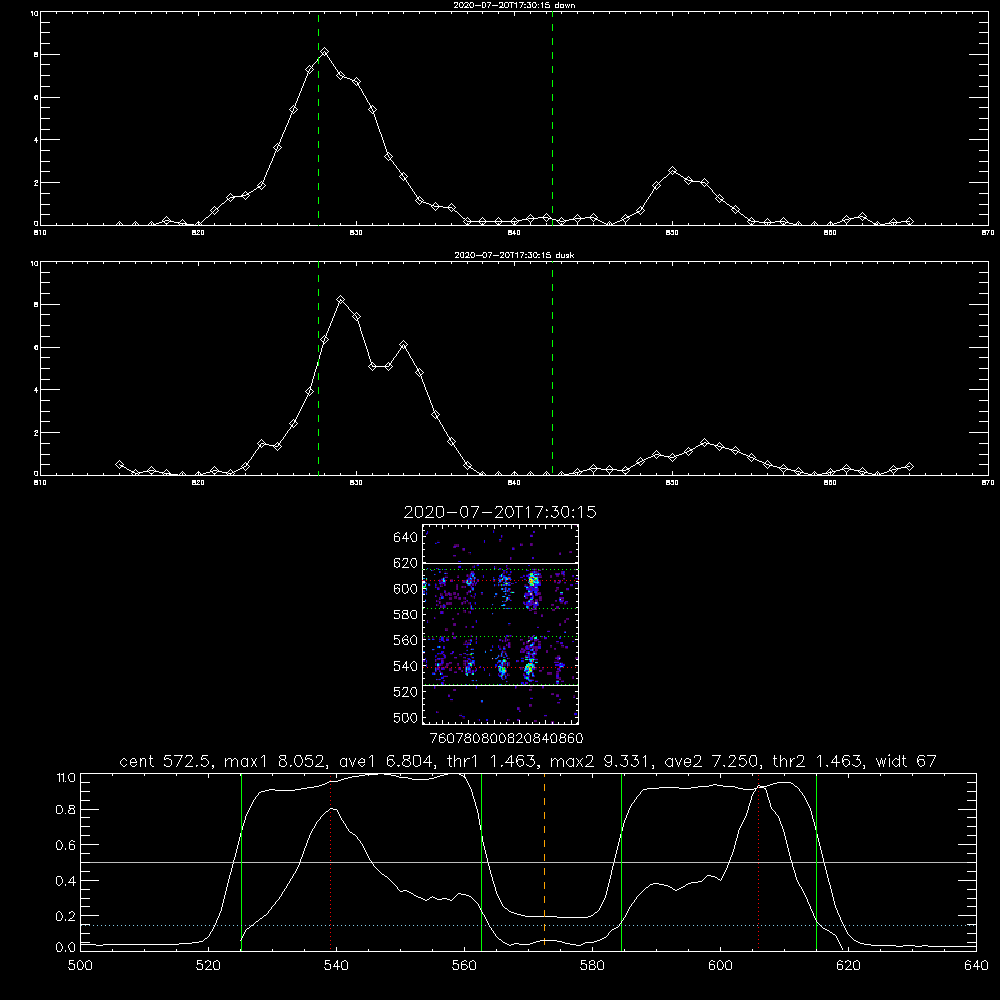1000x1000 pixels.
Task: Click the highest peak marker in the dawn plot
Action: (325, 52)
